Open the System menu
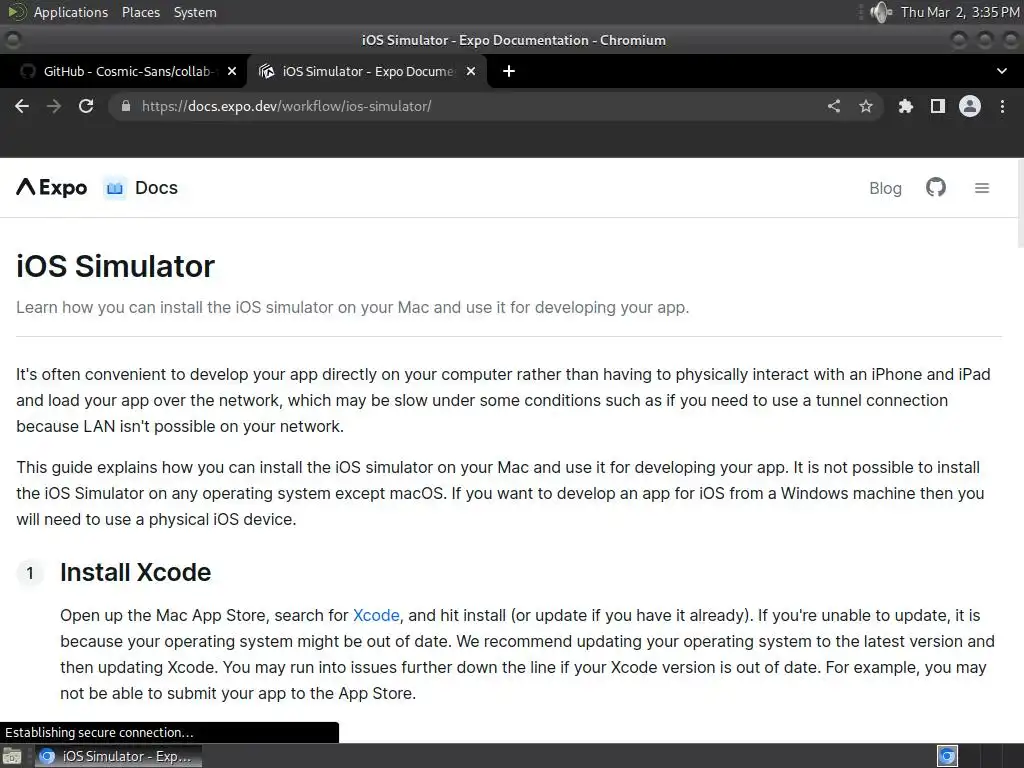Image resolution: width=1024 pixels, height=768 pixels. (x=195, y=12)
